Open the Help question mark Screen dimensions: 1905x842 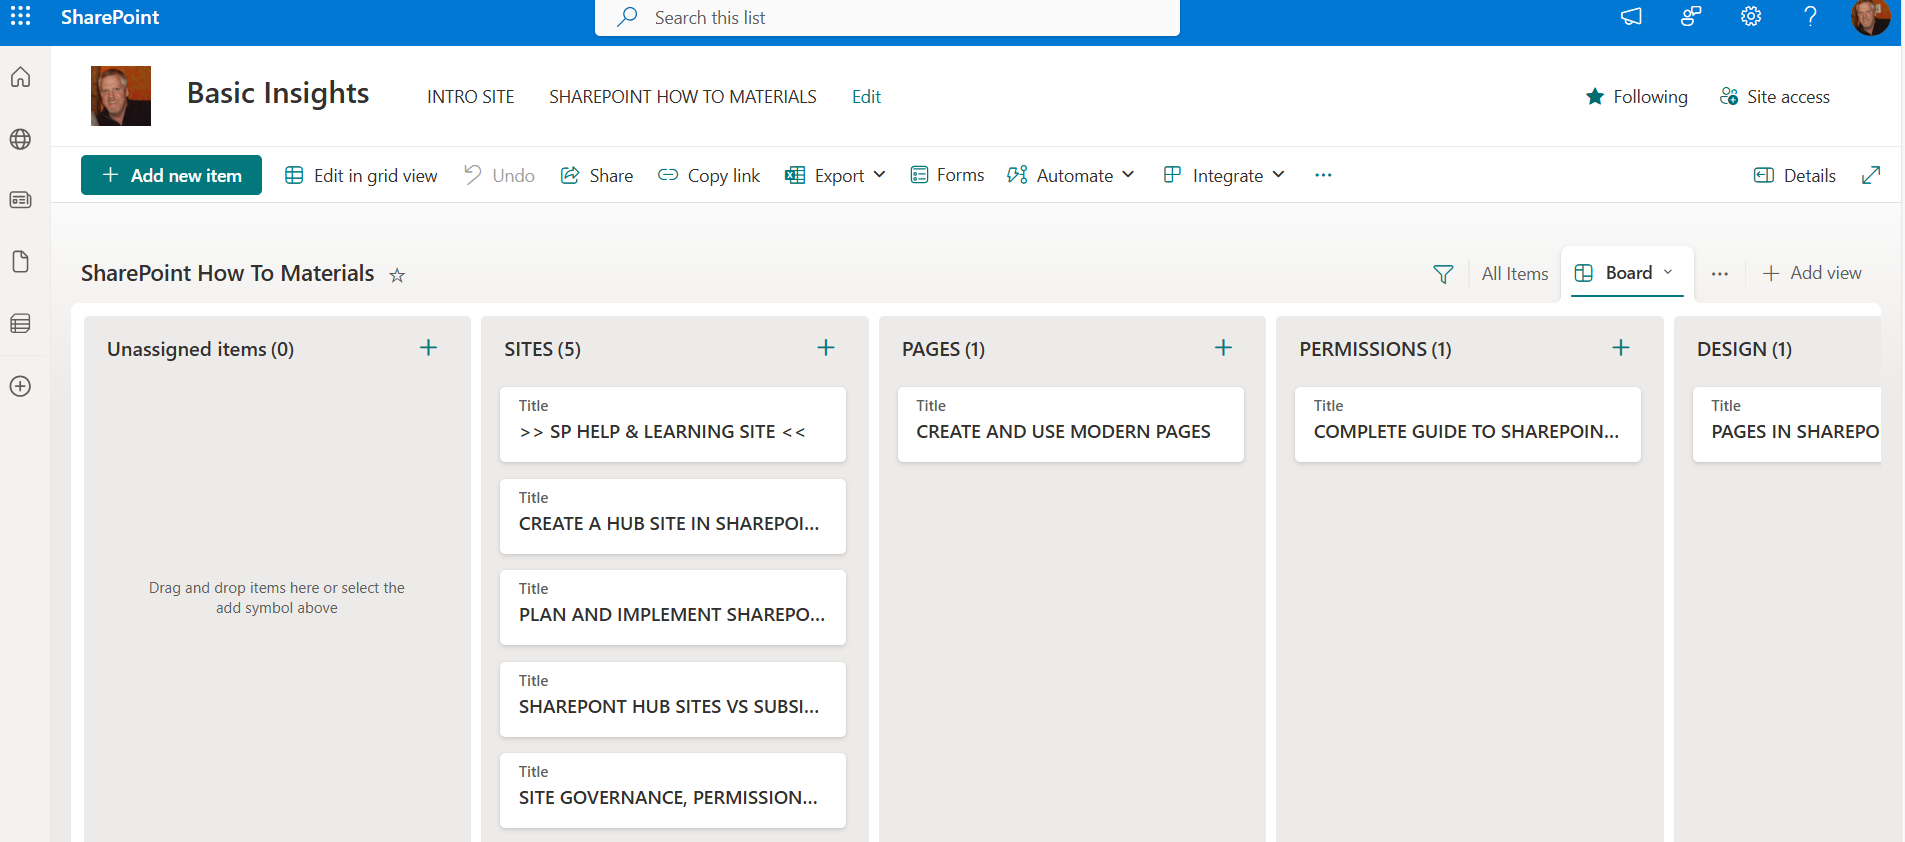1810,17
